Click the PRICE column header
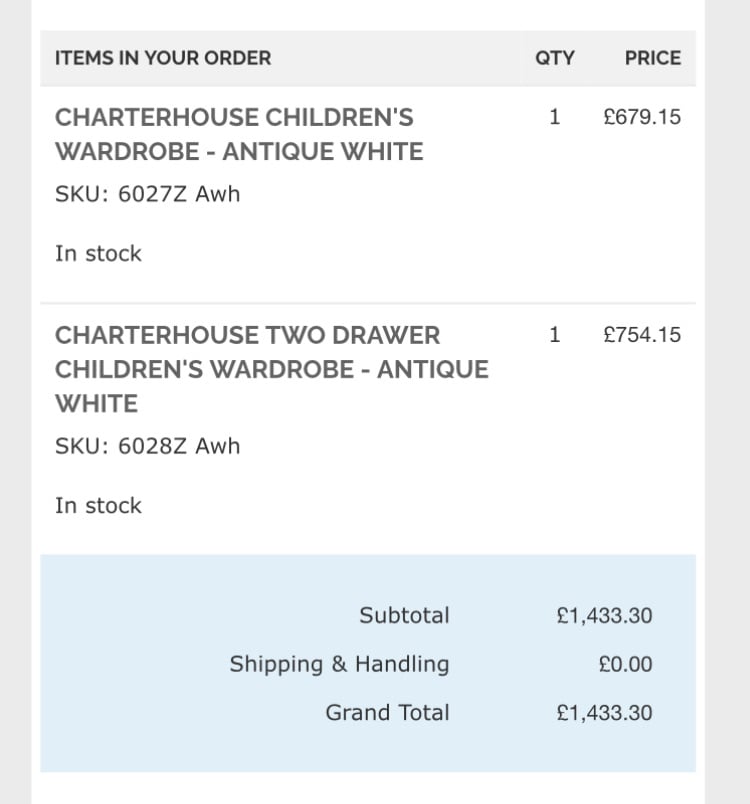 point(652,58)
